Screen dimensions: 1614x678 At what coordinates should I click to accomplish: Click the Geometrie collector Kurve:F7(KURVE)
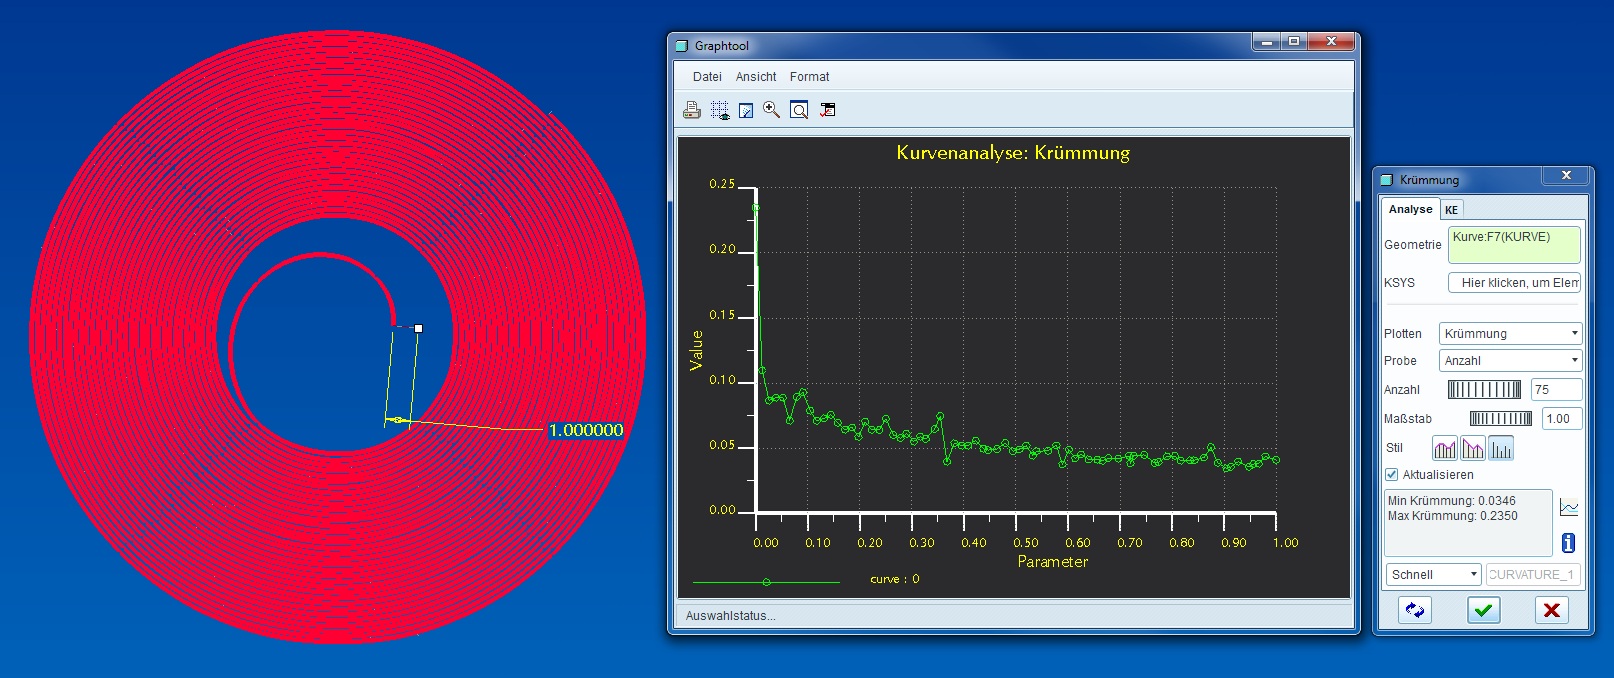click(x=1514, y=245)
